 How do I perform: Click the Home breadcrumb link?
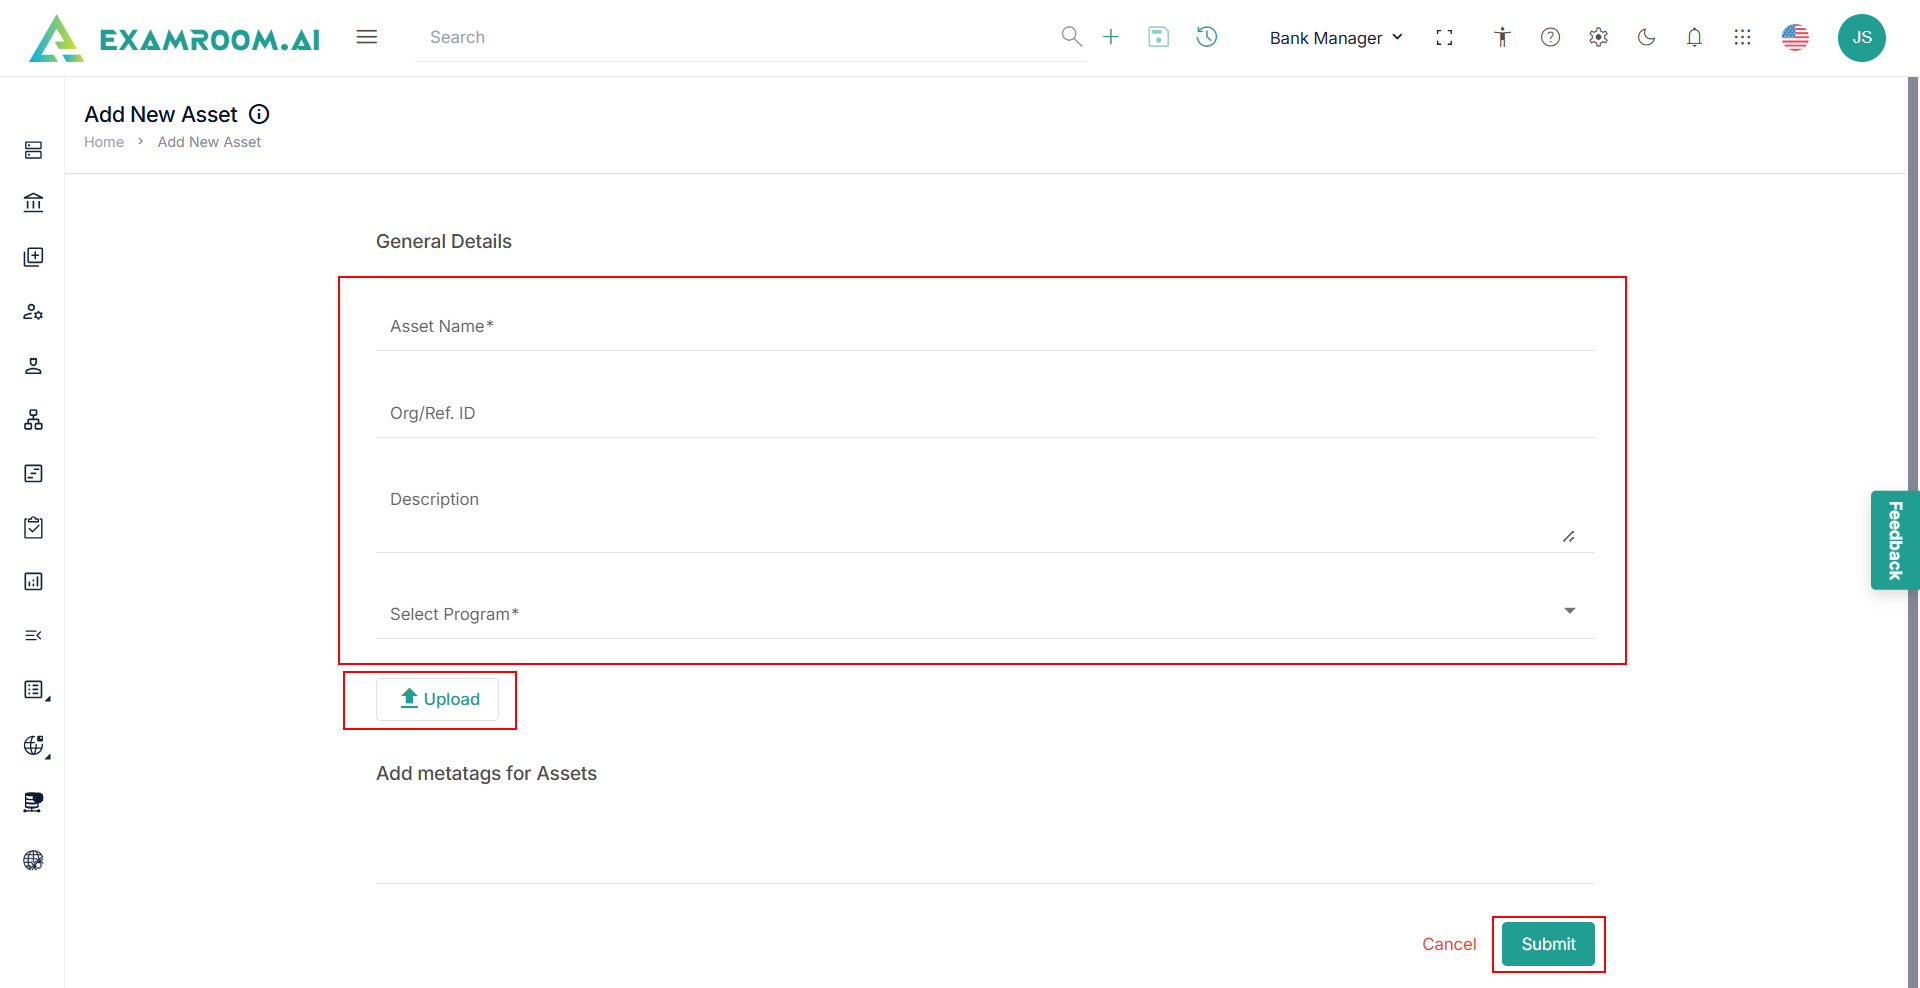click(x=104, y=142)
